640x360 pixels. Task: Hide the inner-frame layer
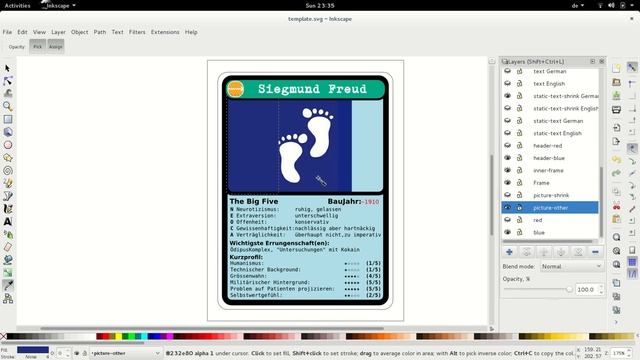[x=507, y=170]
